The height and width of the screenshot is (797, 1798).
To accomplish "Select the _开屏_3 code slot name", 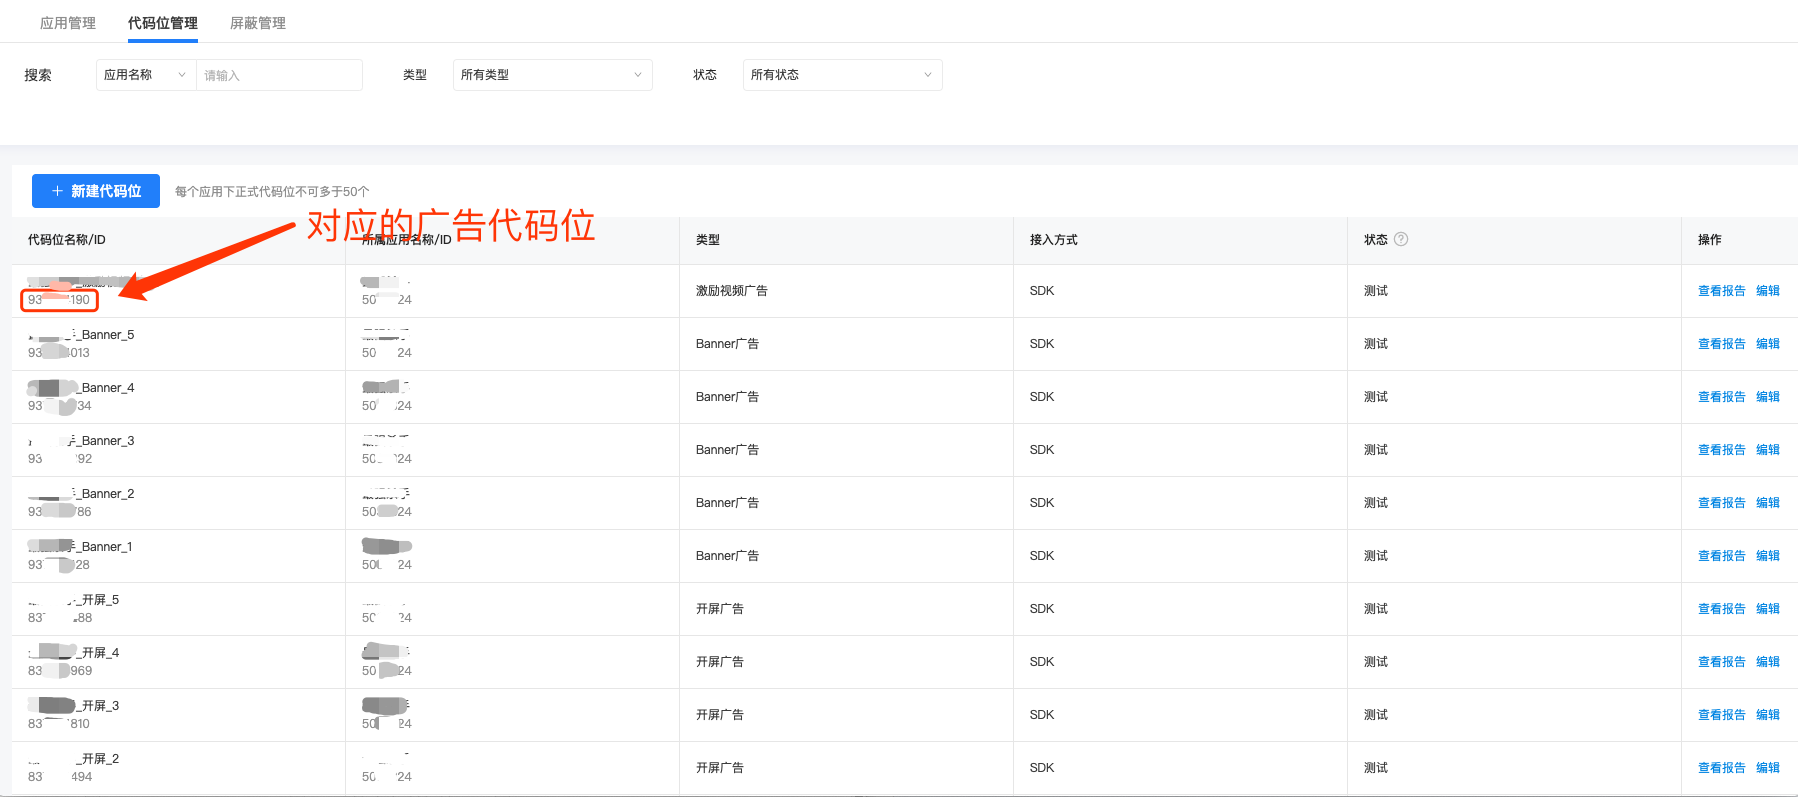I will [x=74, y=706].
